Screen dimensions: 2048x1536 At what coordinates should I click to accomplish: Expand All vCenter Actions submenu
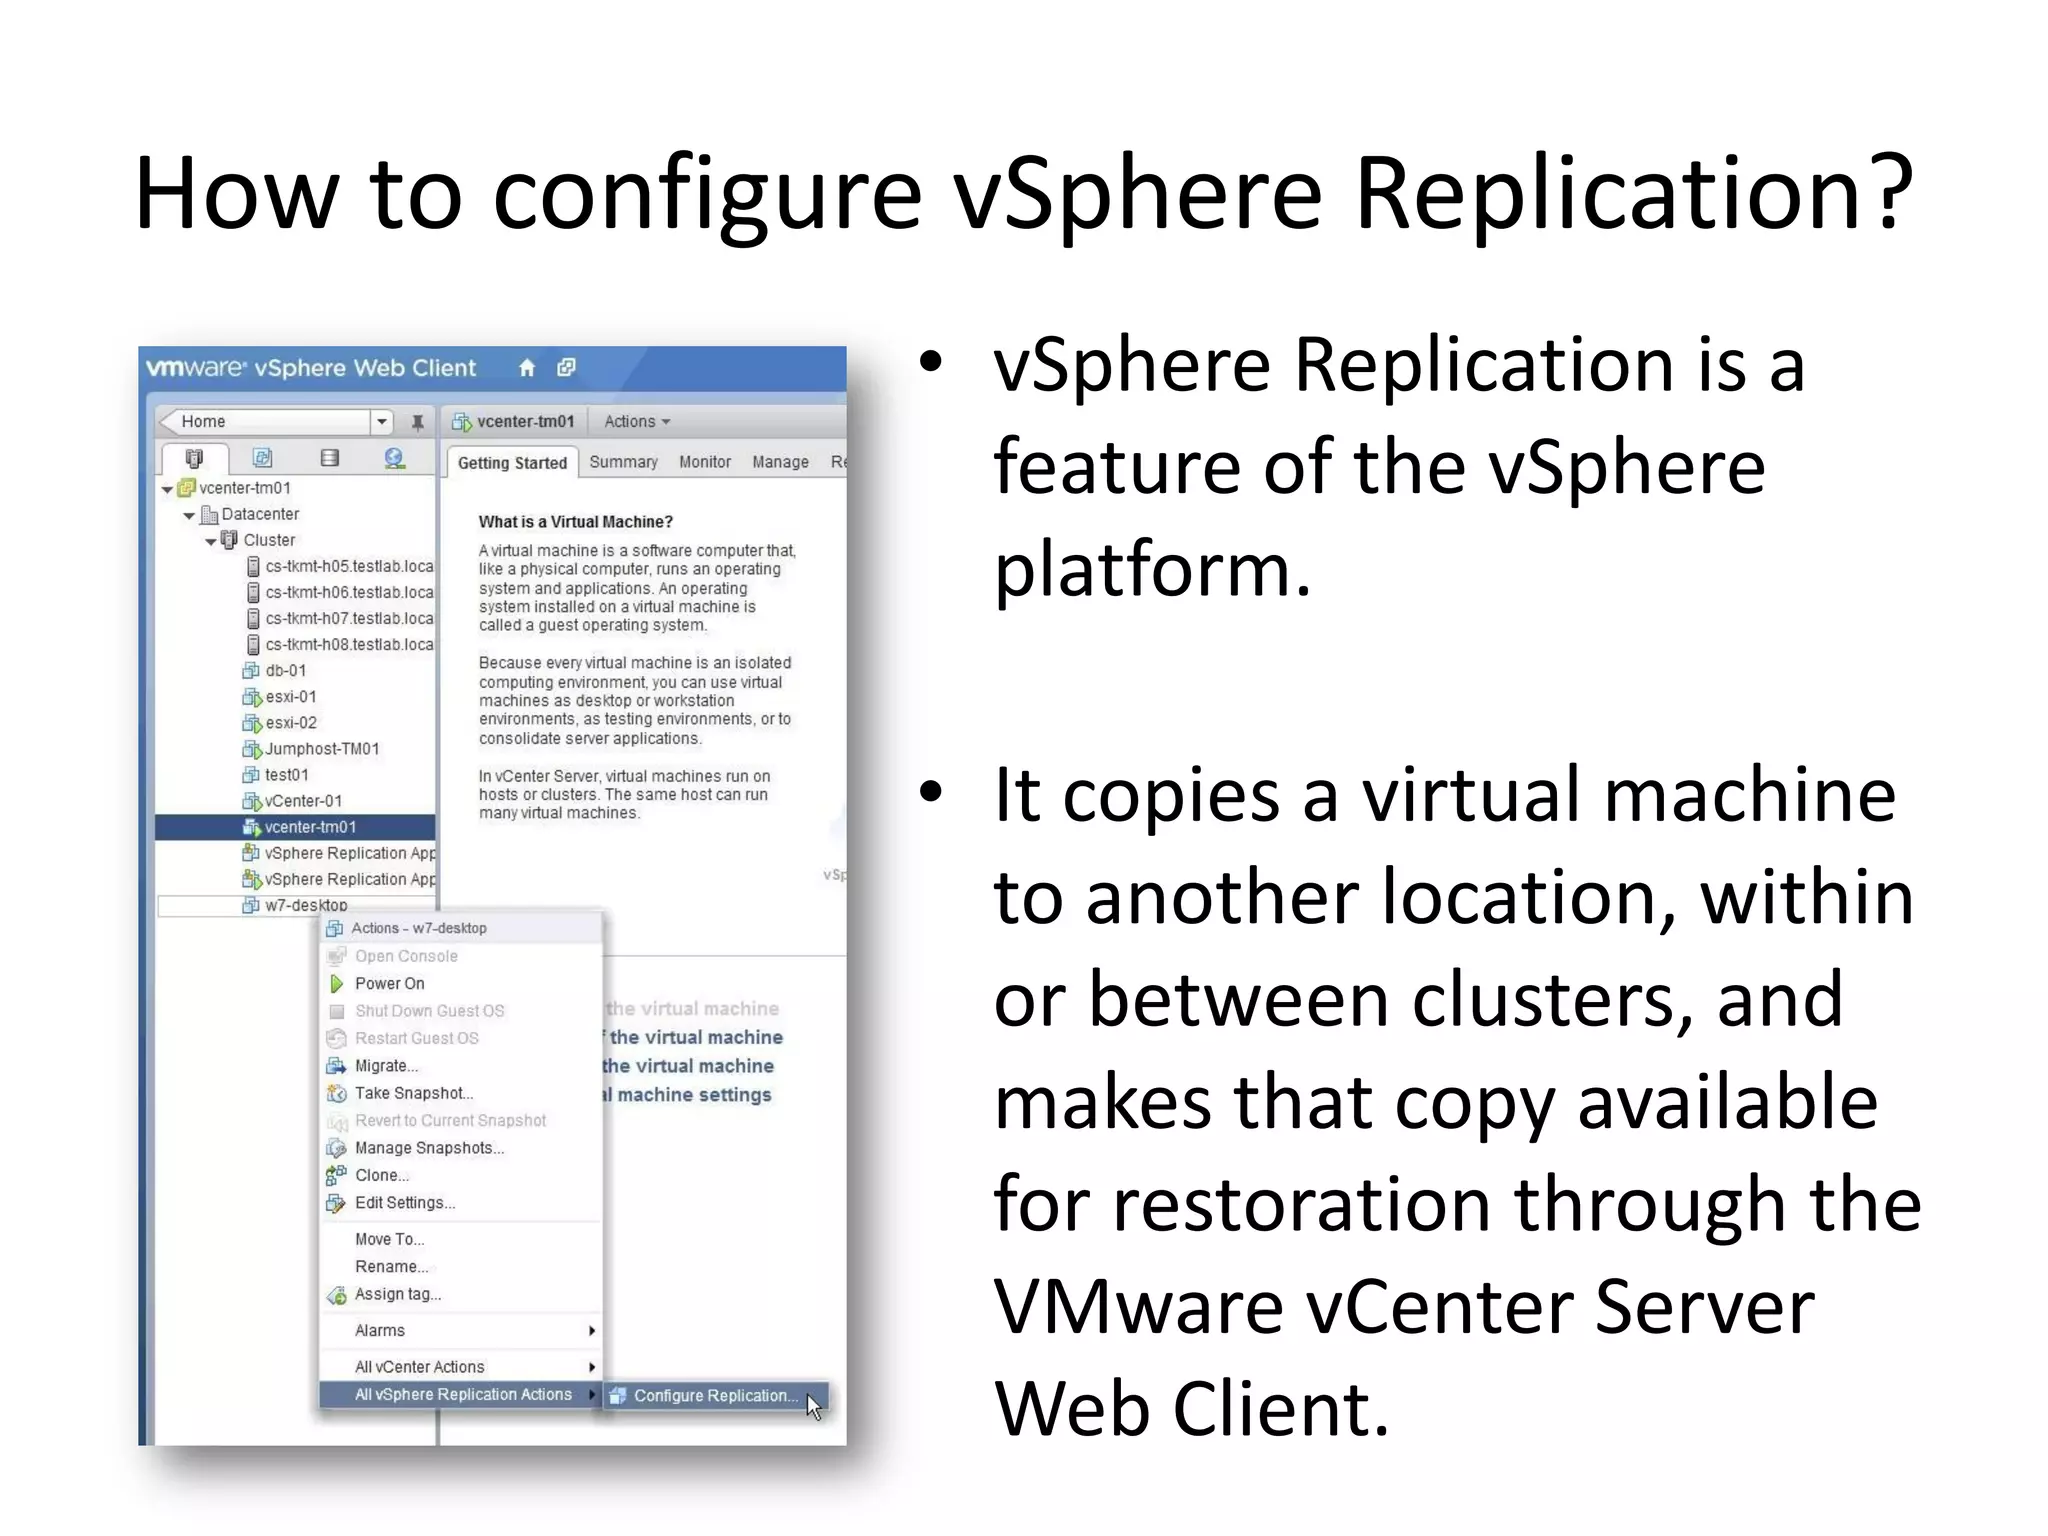click(461, 1367)
